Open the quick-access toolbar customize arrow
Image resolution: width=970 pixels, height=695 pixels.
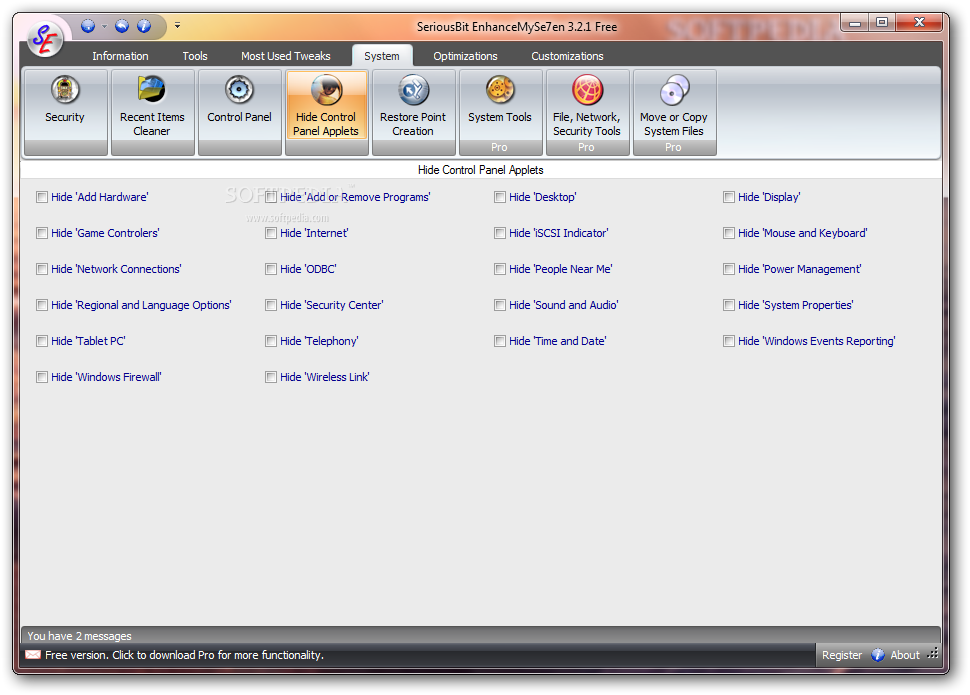click(178, 25)
